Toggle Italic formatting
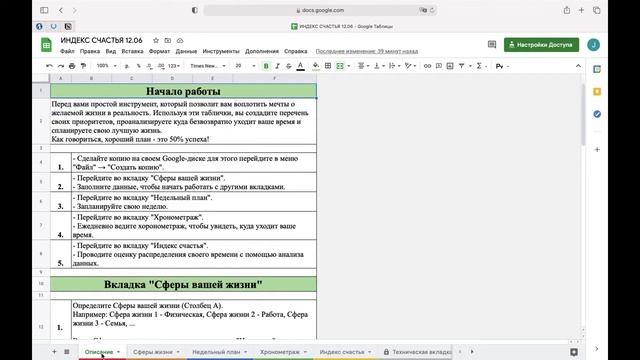Viewport: 640px width, 360px height. point(277,66)
